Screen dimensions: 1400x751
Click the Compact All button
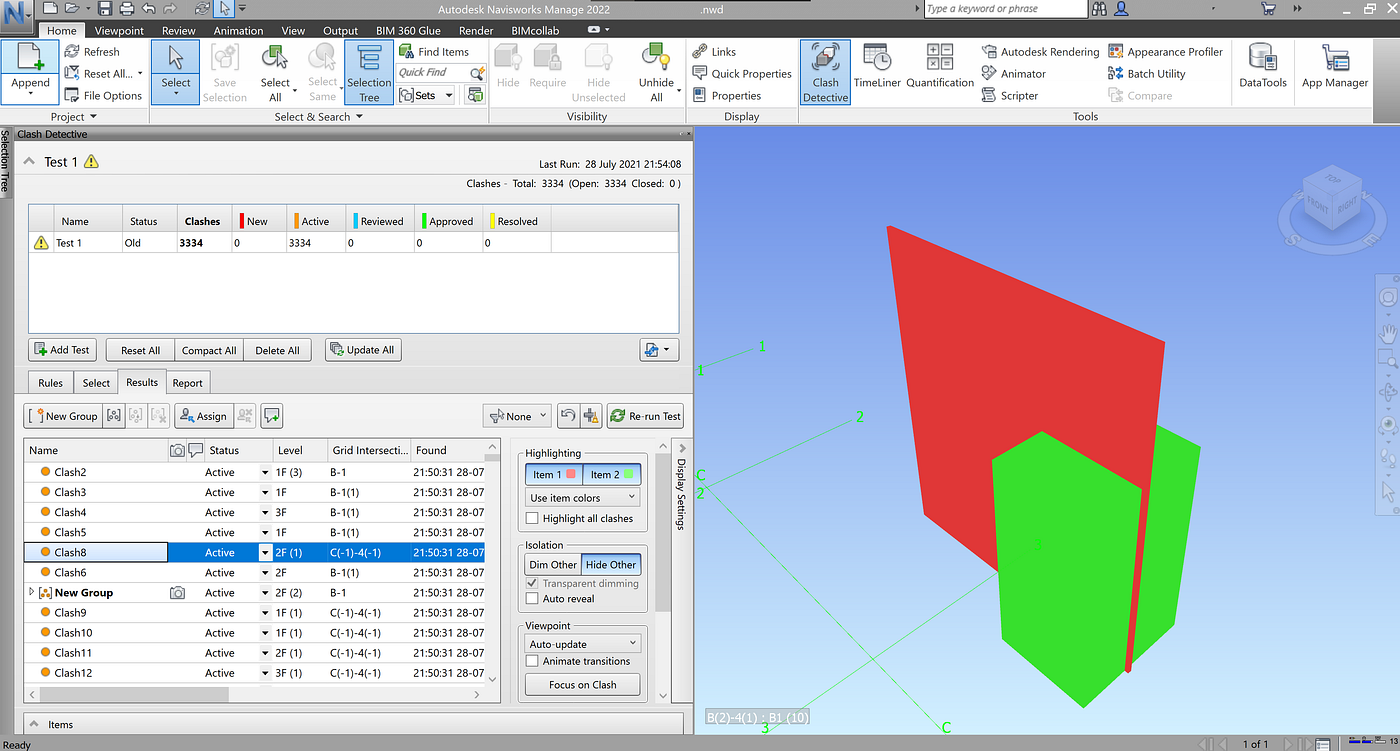point(209,350)
